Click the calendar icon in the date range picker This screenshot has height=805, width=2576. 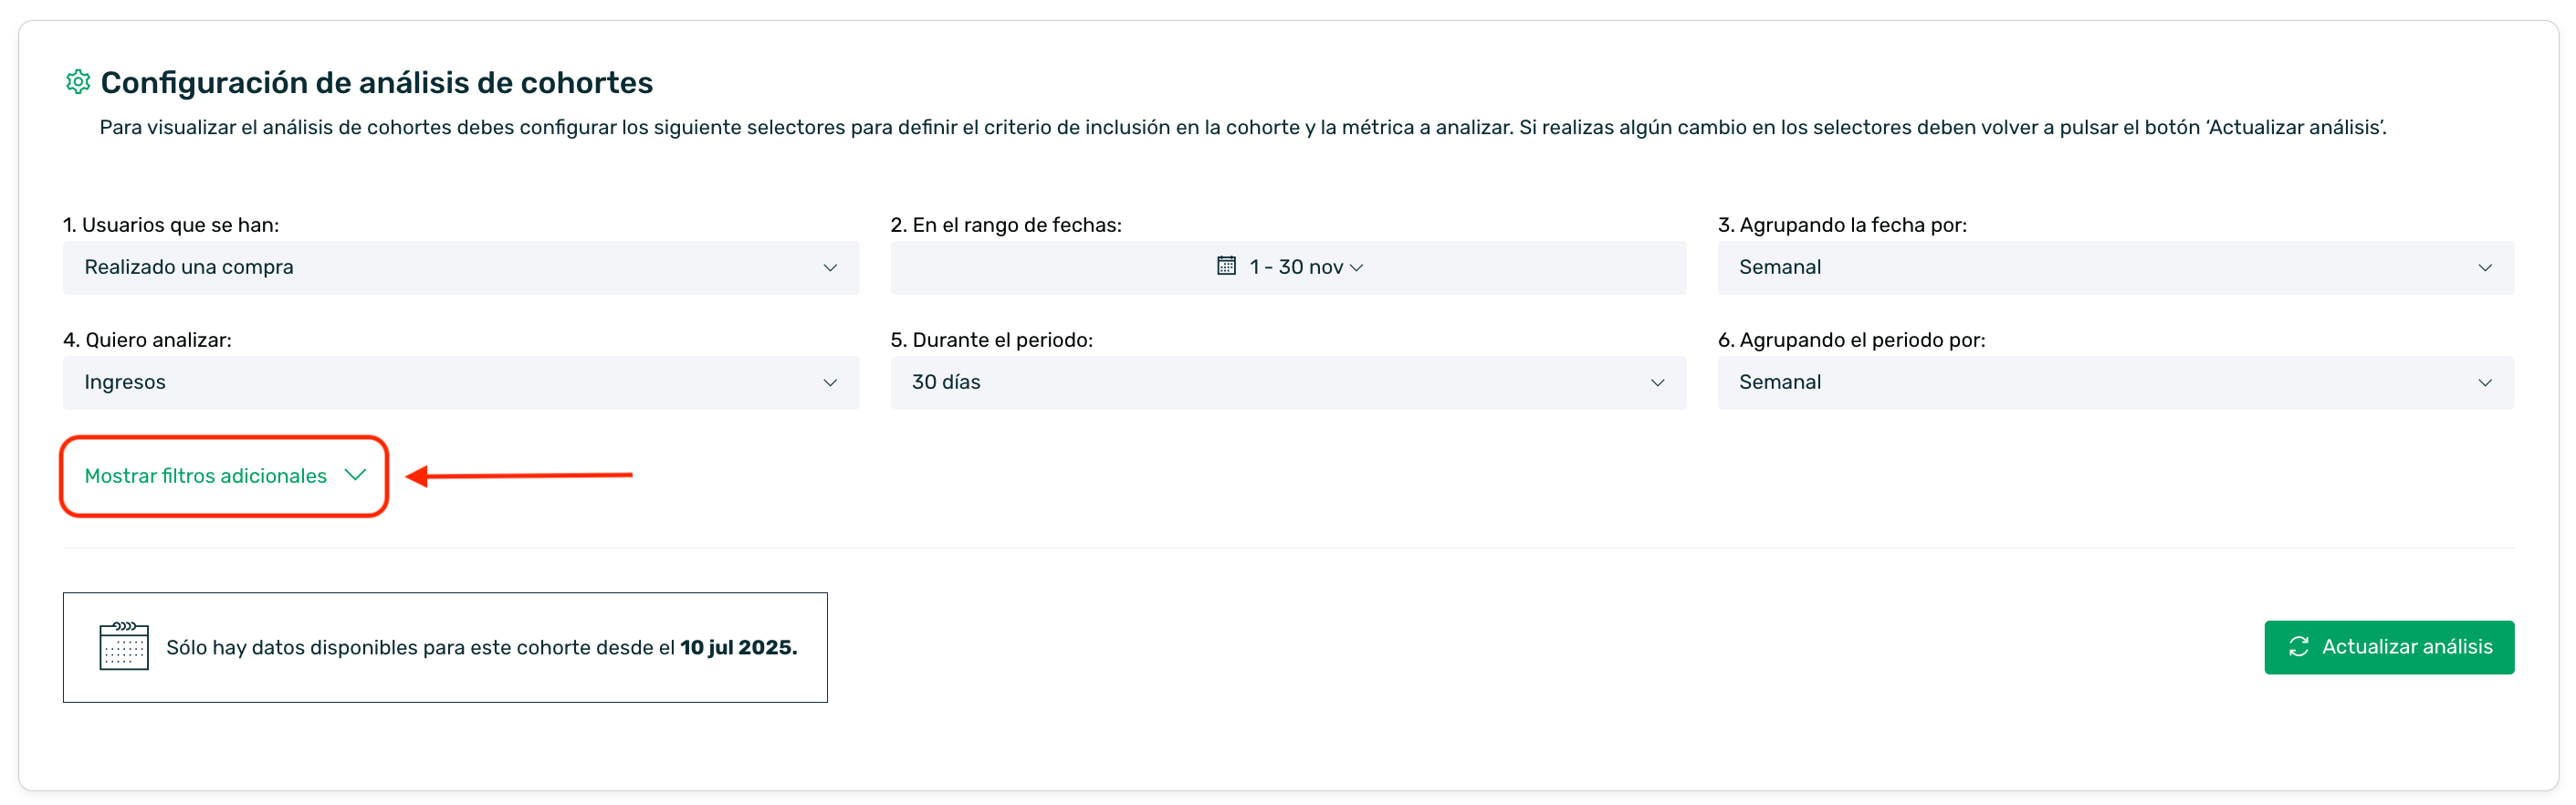click(1226, 266)
